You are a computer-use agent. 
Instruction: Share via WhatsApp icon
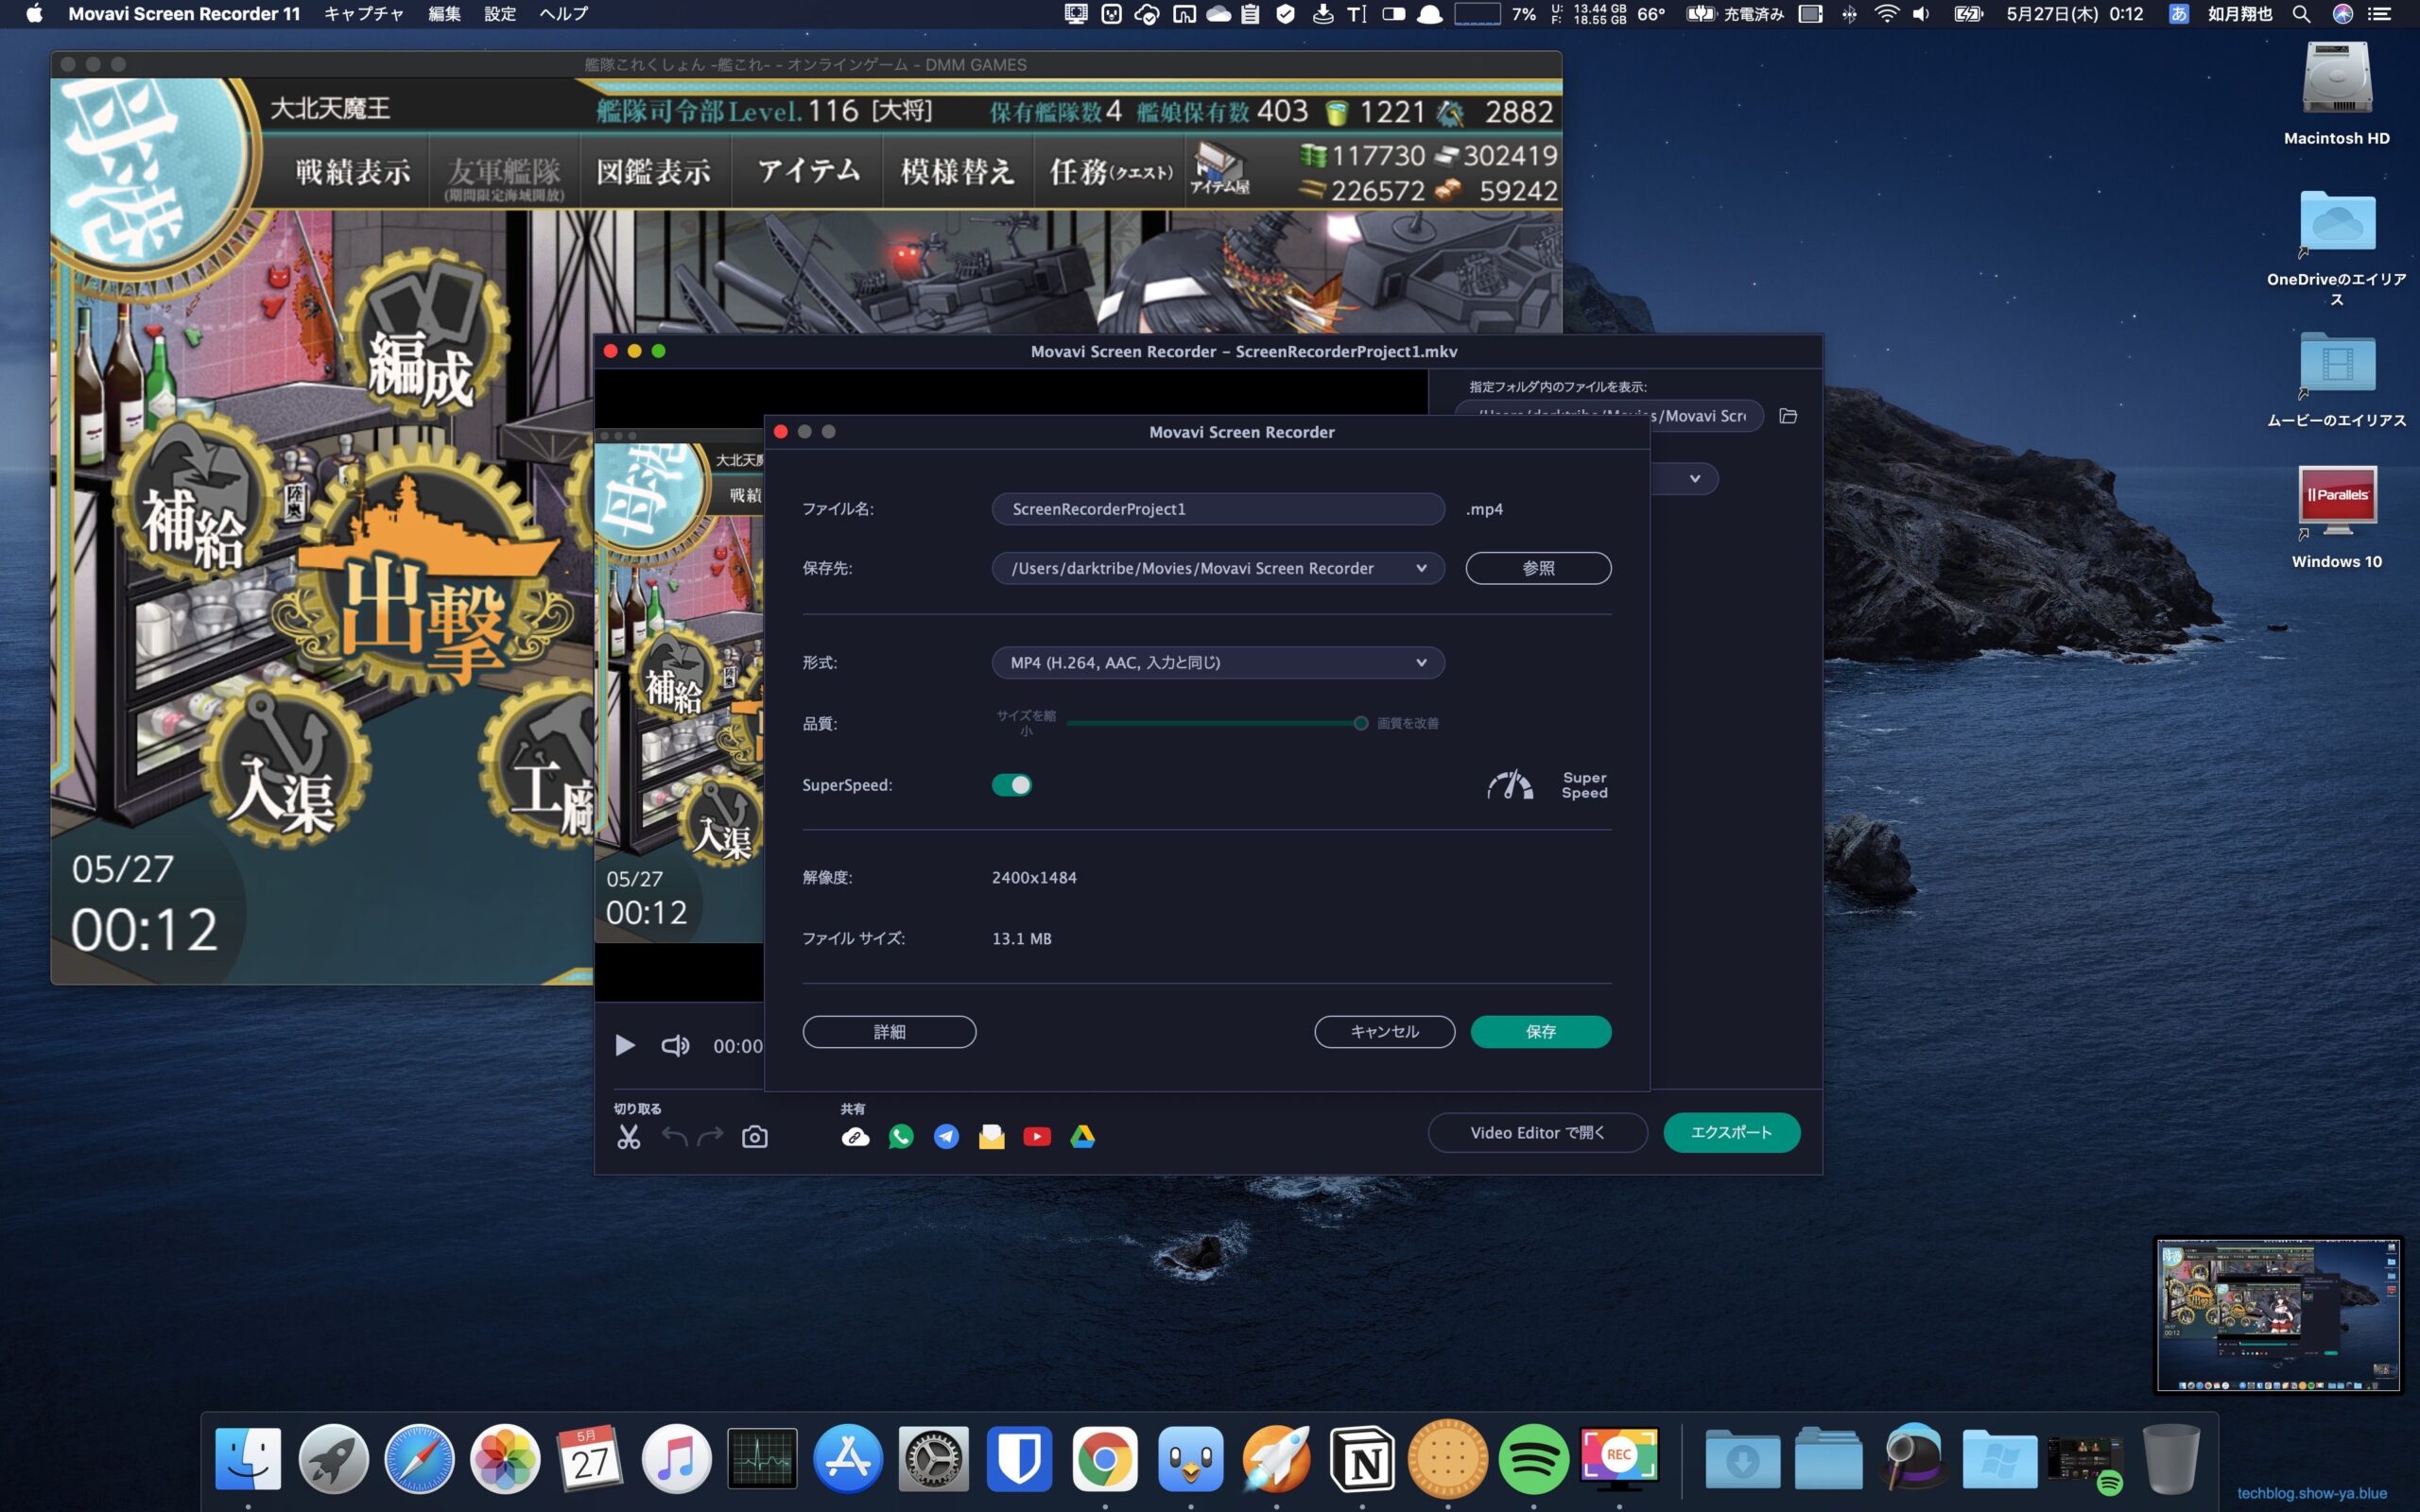[x=900, y=1137]
